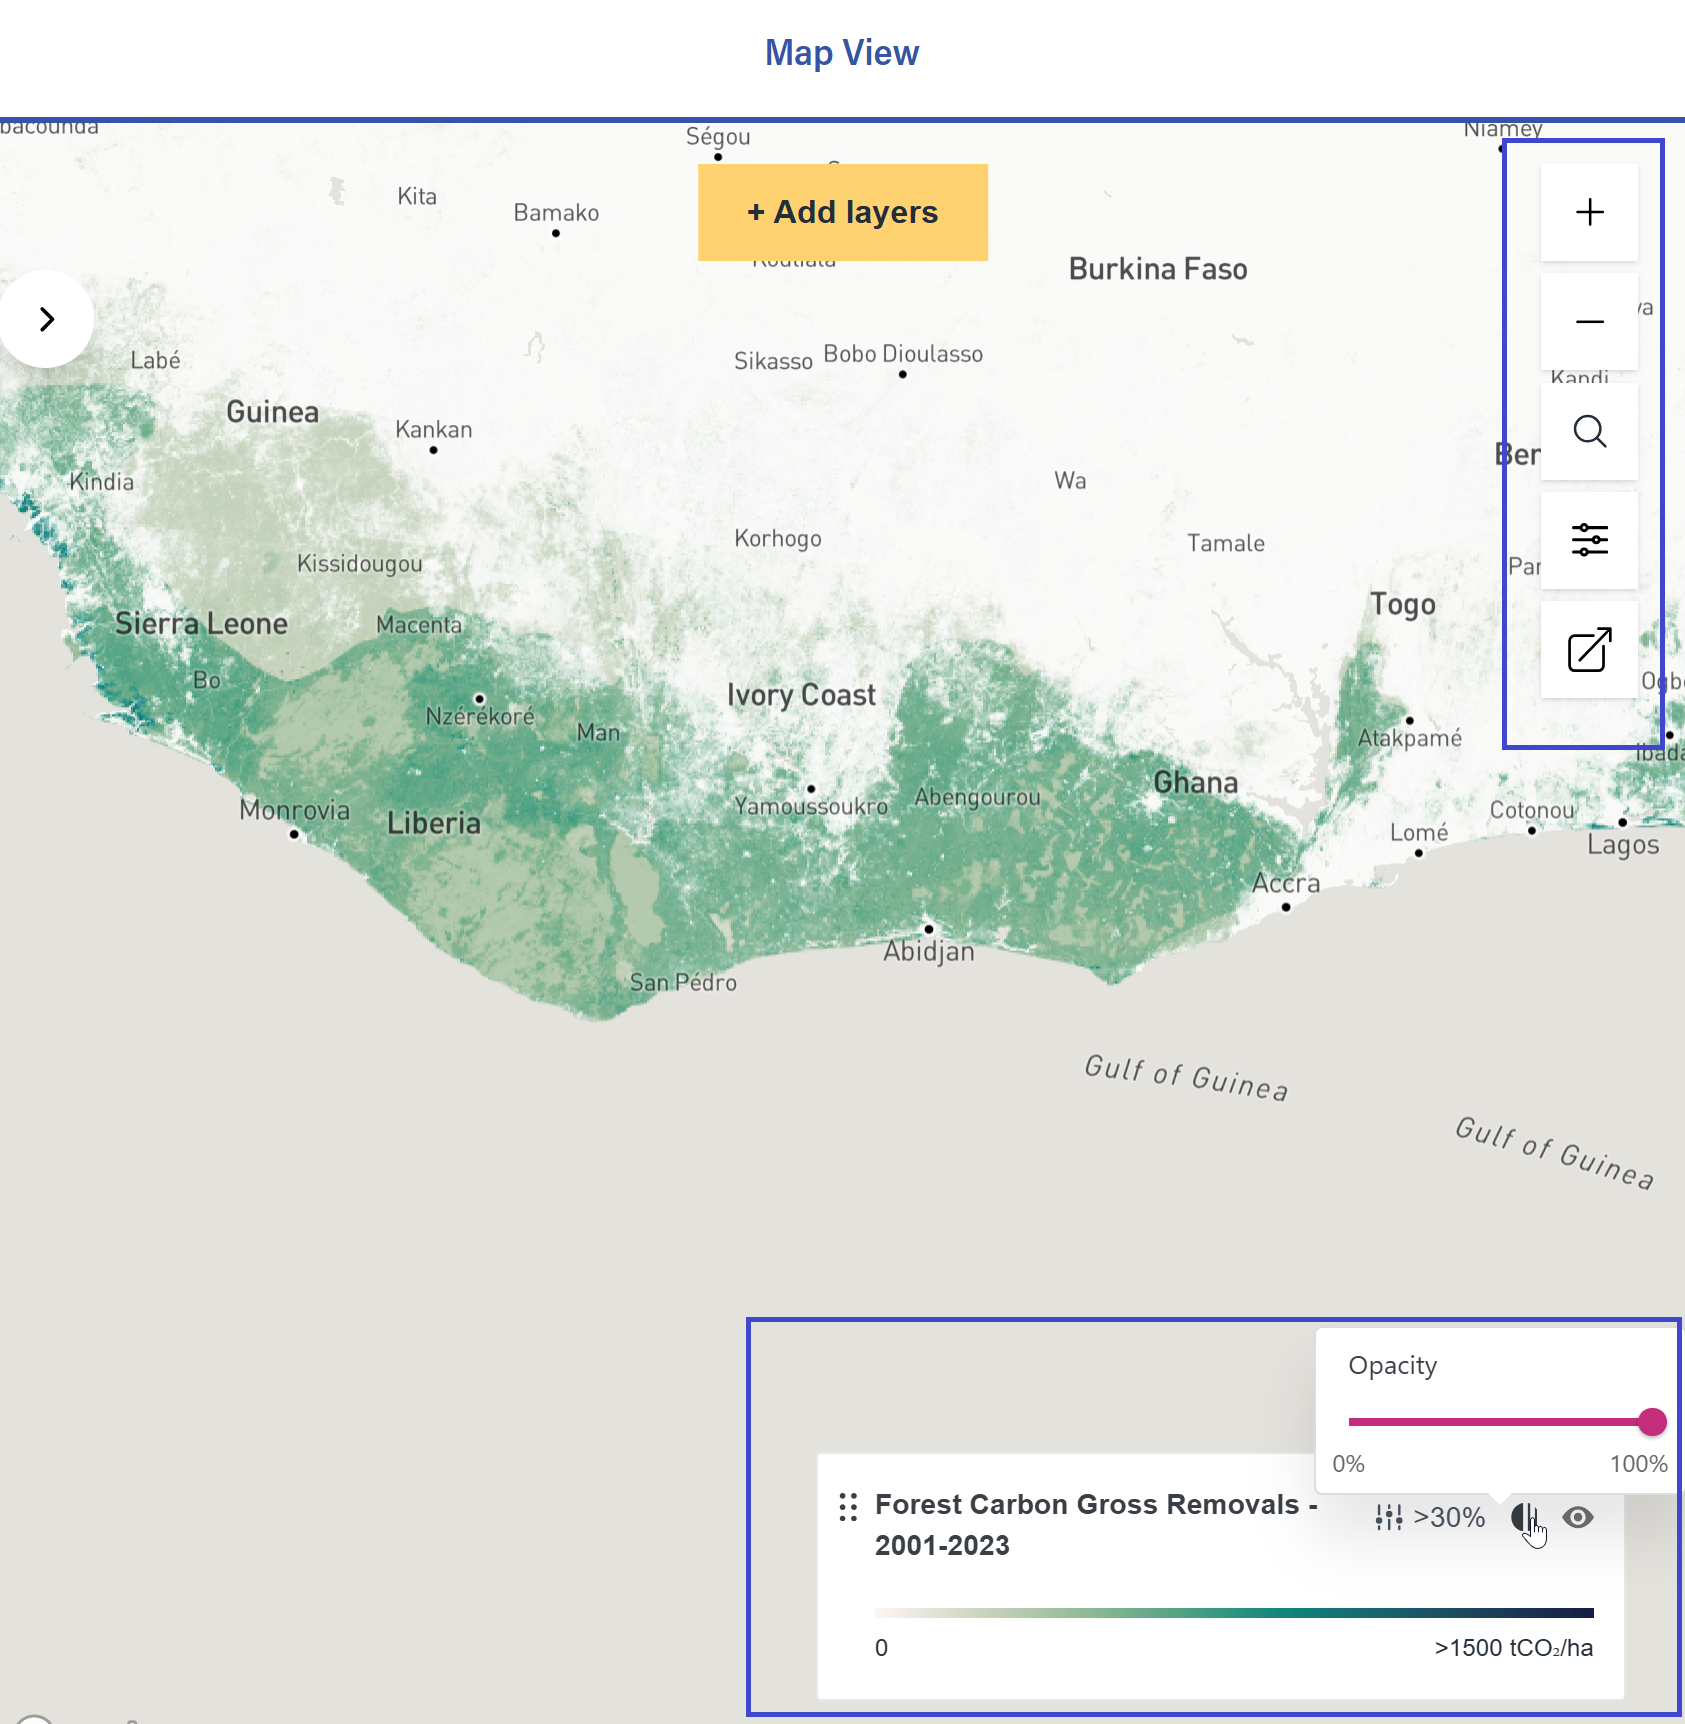Click the canopy threshold sliders icon

point(1388,1517)
